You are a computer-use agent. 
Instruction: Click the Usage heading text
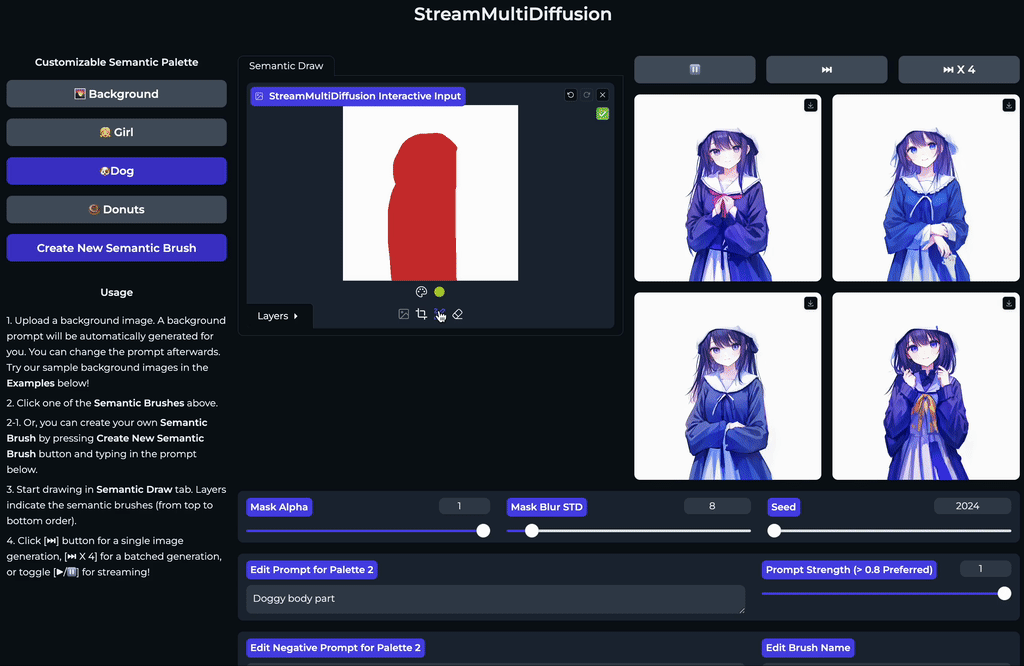[116, 293]
